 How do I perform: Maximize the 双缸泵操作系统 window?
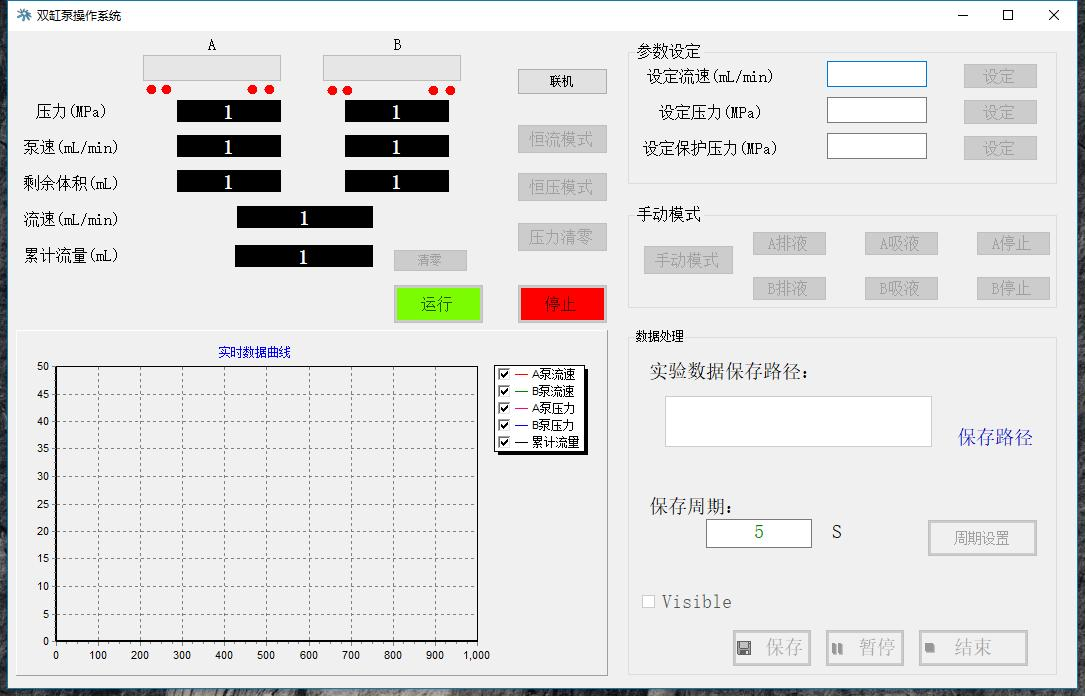pos(1008,15)
